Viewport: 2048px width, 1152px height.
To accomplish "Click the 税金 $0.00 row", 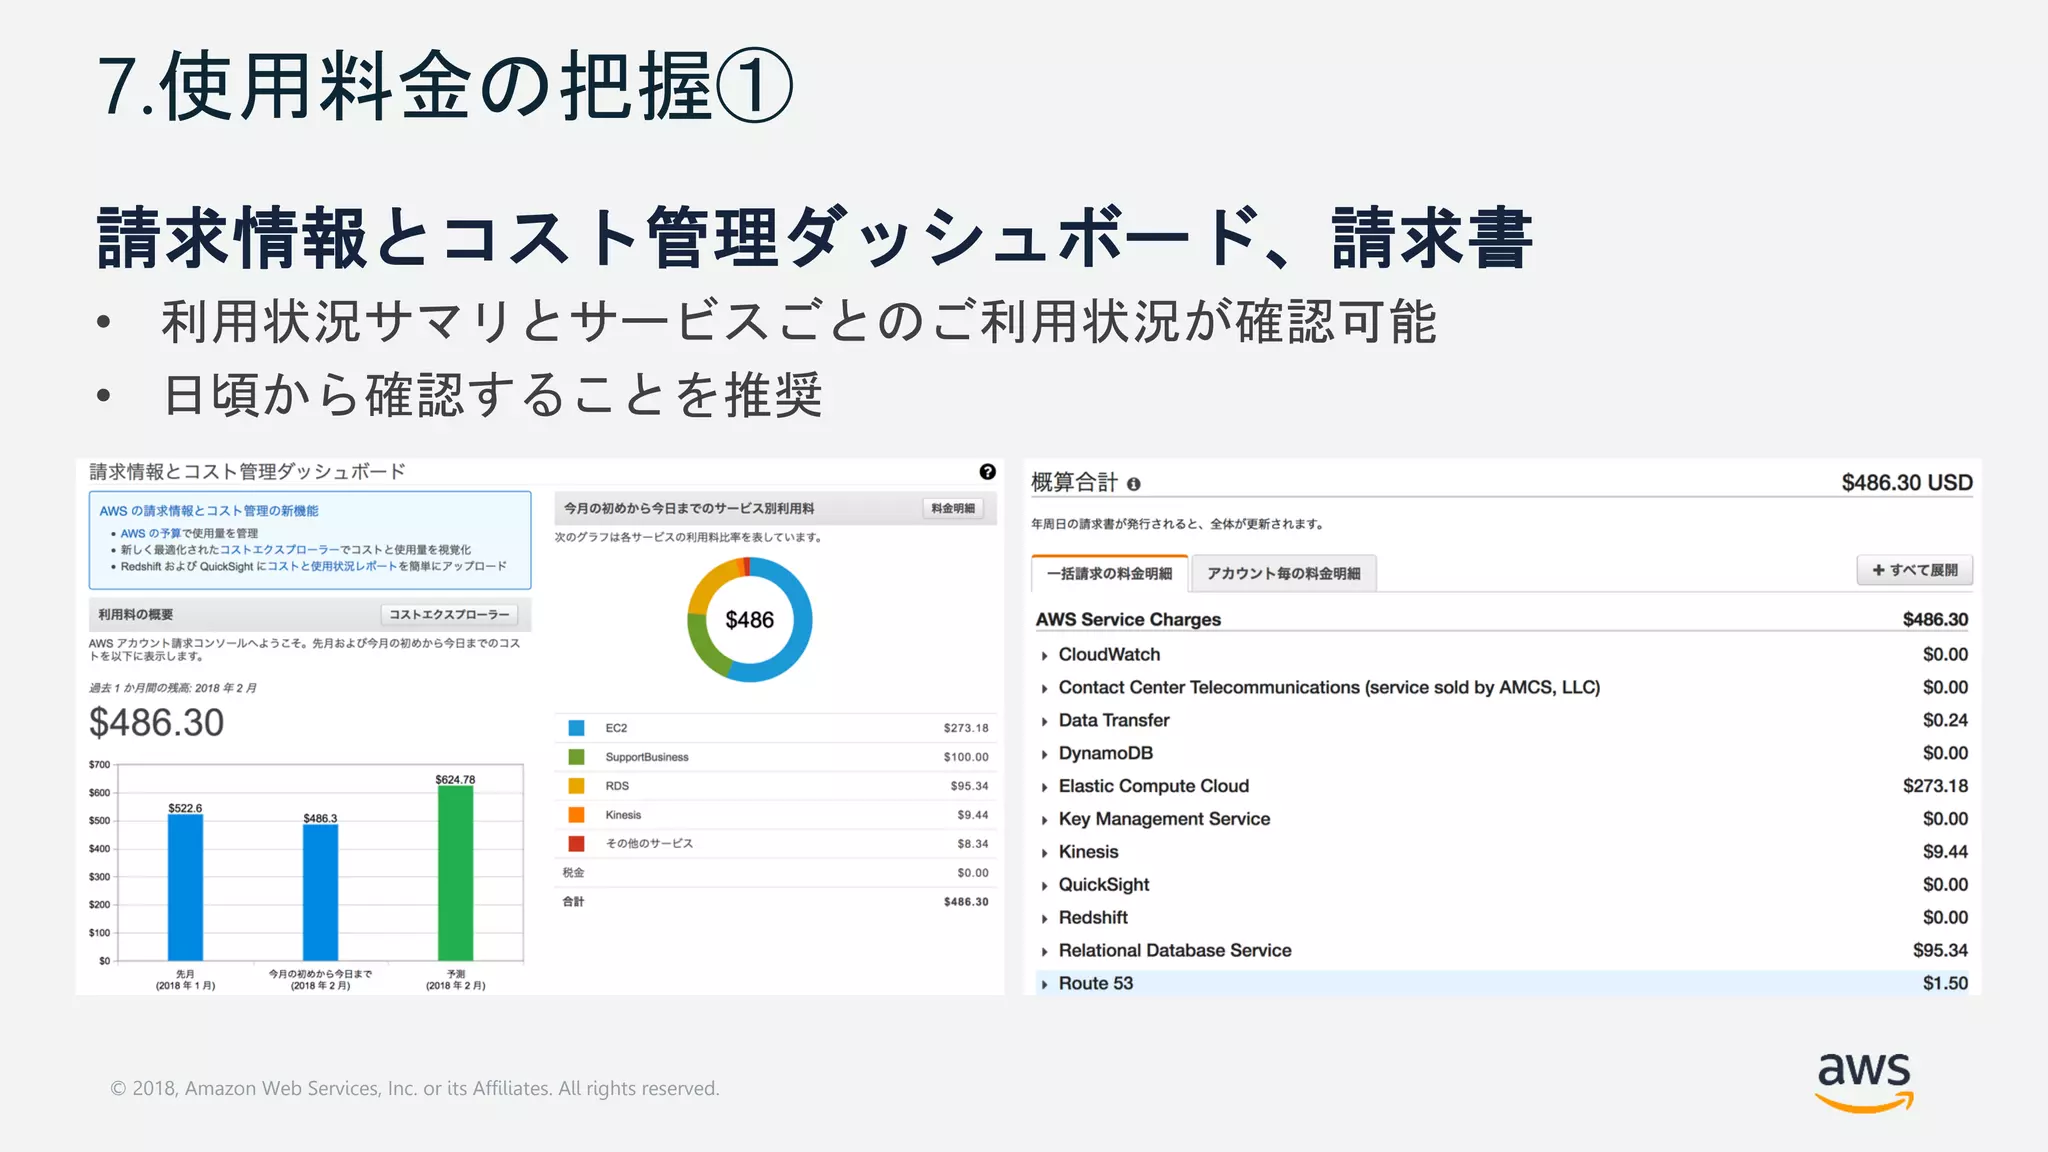I will tap(775, 873).
